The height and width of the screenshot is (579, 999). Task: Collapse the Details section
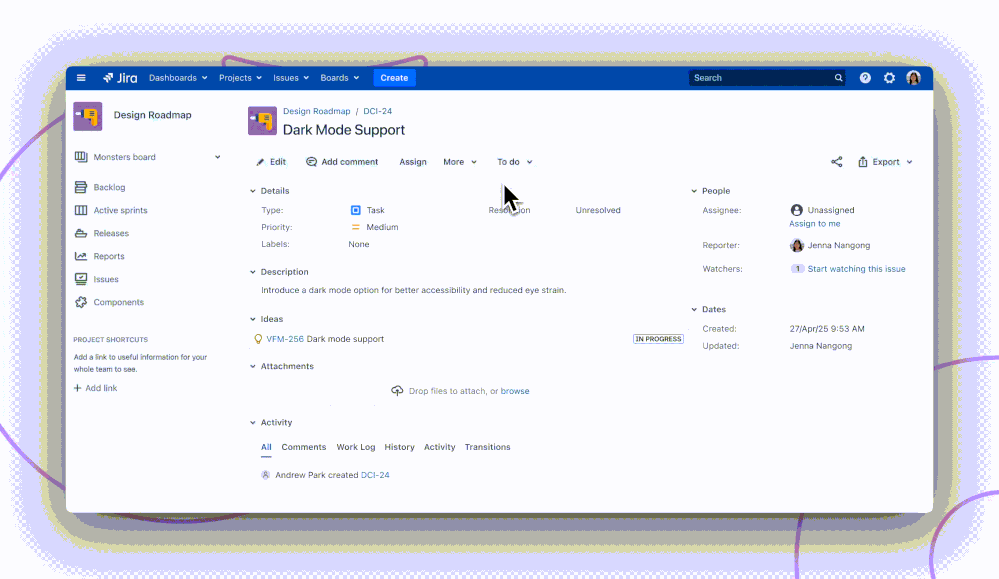(x=252, y=190)
